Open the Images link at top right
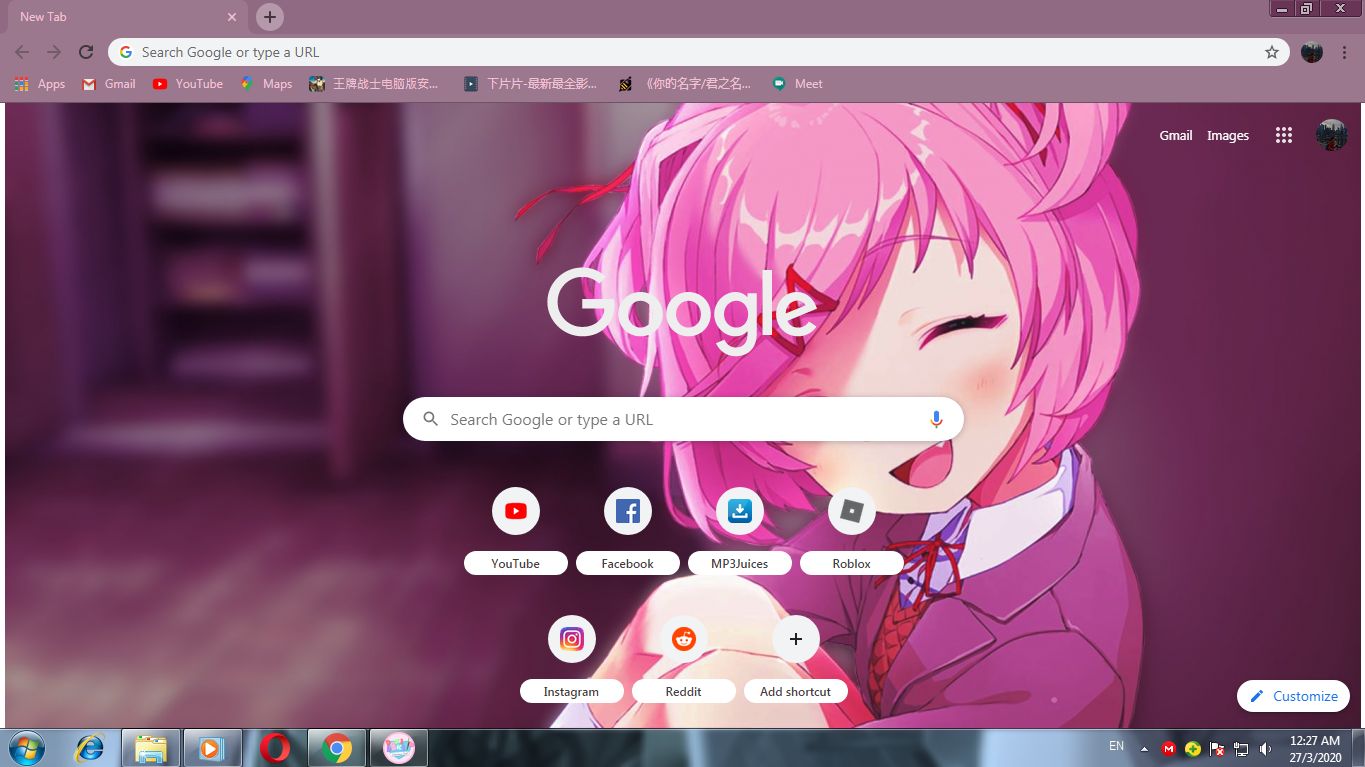This screenshot has width=1365, height=767. [1227, 135]
